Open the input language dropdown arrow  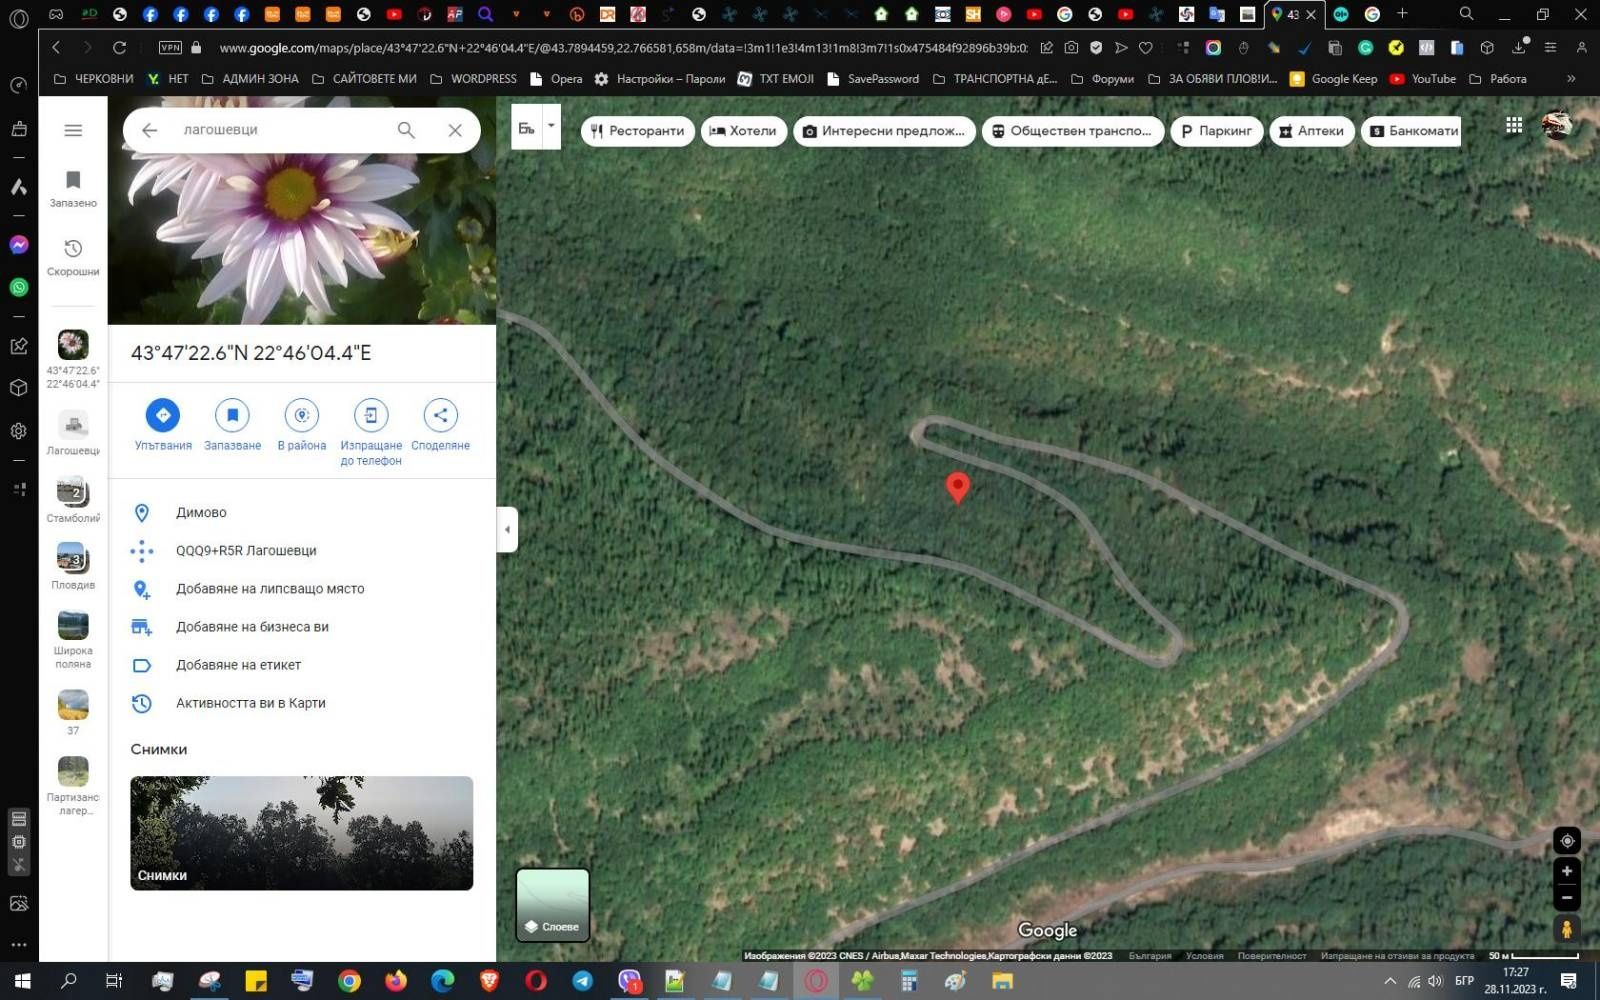[x=551, y=126]
